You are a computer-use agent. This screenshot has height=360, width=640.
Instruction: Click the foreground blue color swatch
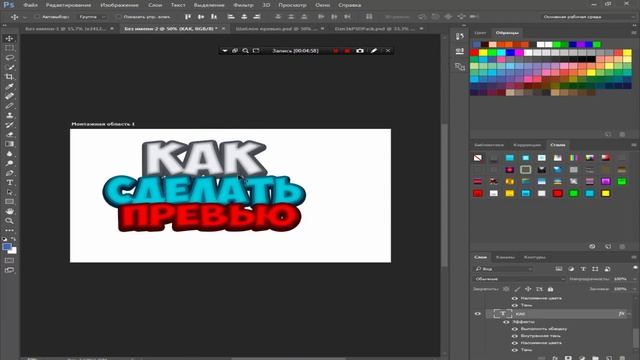[7, 247]
